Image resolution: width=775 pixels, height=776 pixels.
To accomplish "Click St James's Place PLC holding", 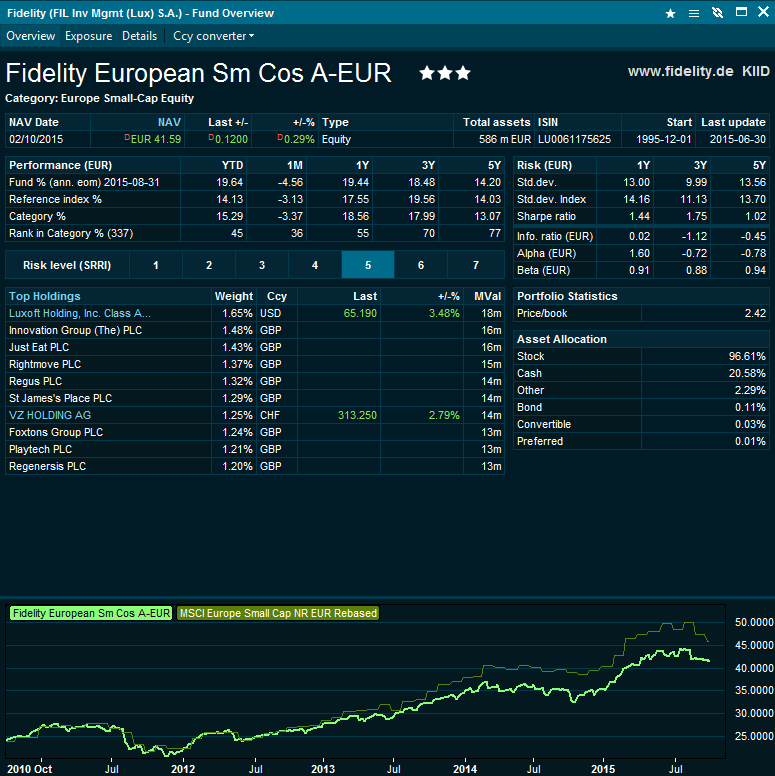I will tap(60, 398).
